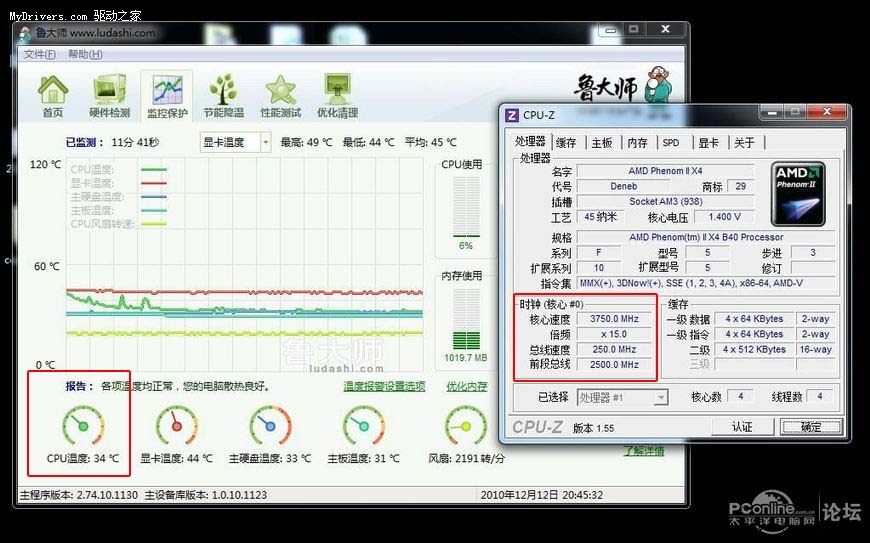Minimize the CPU-Z window

772,113
